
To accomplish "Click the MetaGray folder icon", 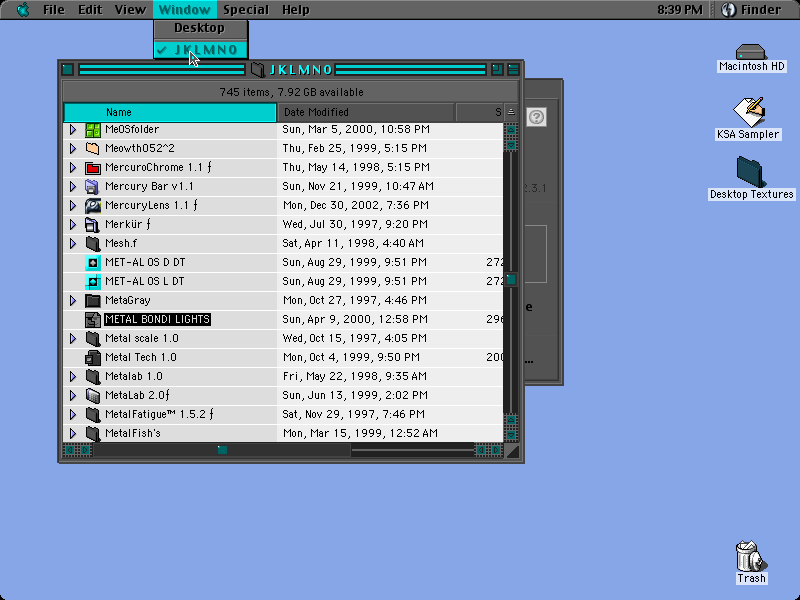I will (x=92, y=301).
